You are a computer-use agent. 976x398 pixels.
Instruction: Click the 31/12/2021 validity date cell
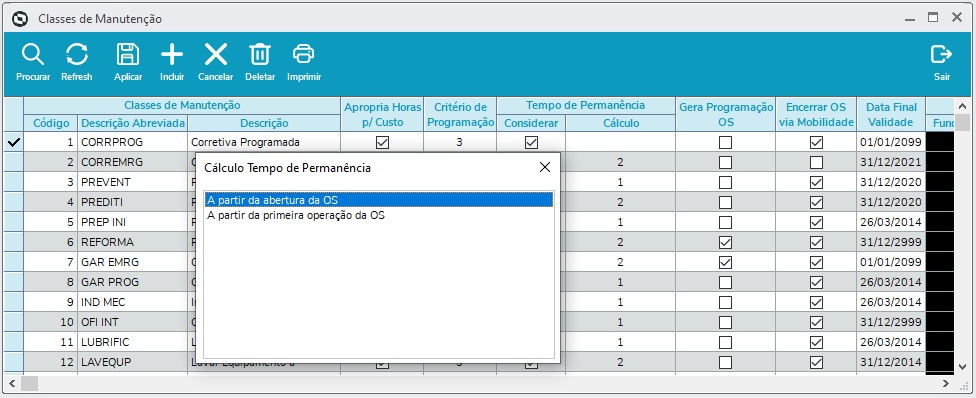coord(891,163)
